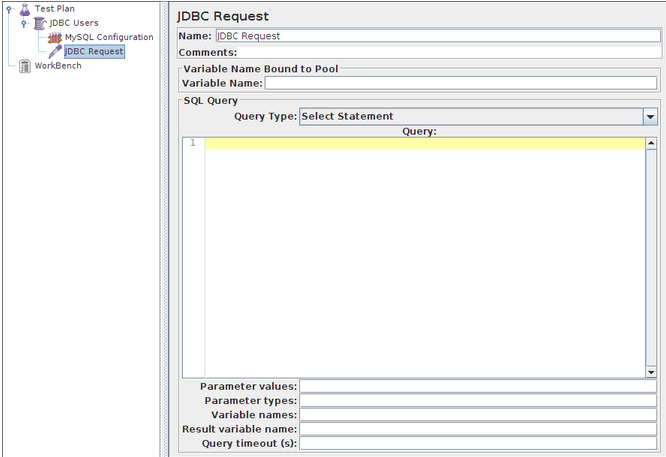Click the query editor vertical scrollbar track

pos(651,258)
